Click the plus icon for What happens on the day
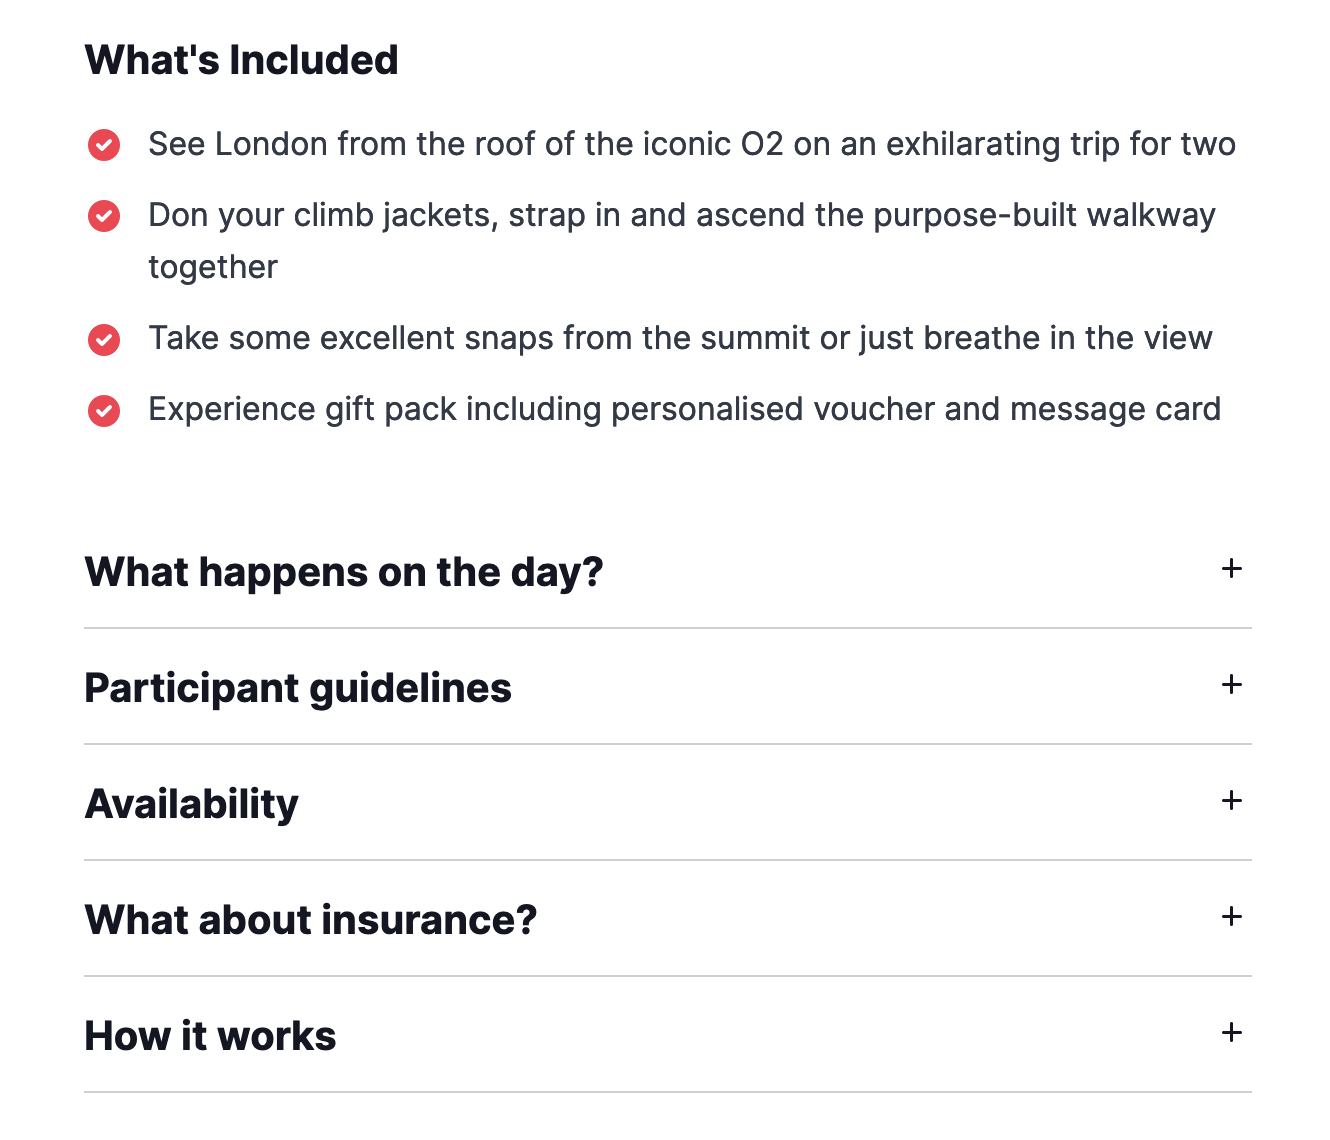Screen dimensions: 1330x1140 pos(1232,569)
